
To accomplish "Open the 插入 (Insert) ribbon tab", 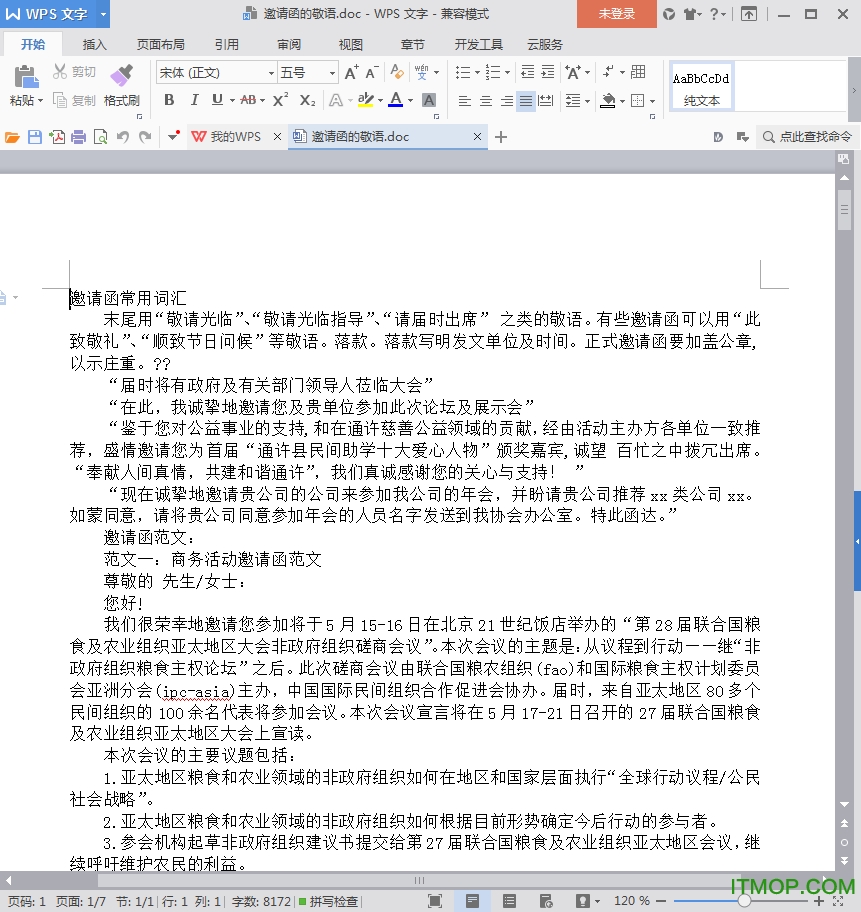I will (x=95, y=44).
